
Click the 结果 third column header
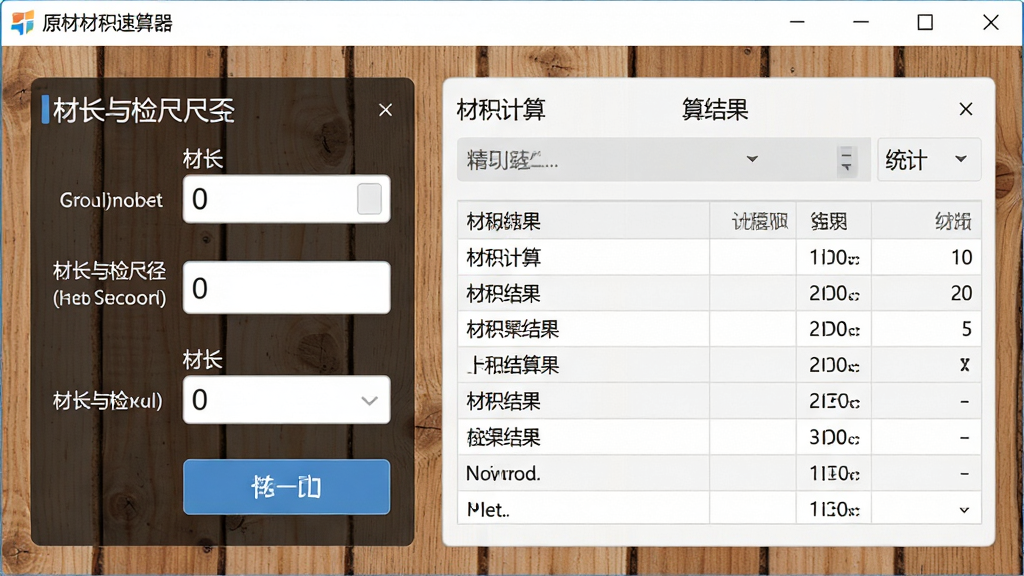coord(833,221)
